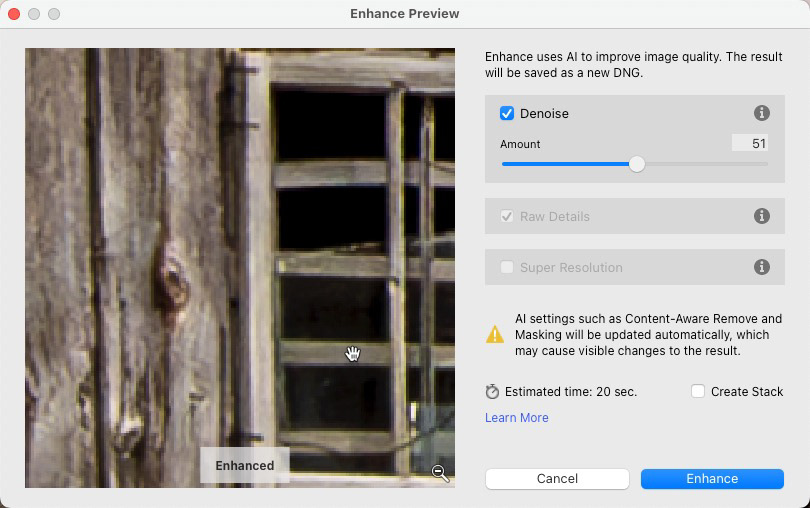Open the Raw Details info icon
This screenshot has height=508, width=810.
pos(761,216)
